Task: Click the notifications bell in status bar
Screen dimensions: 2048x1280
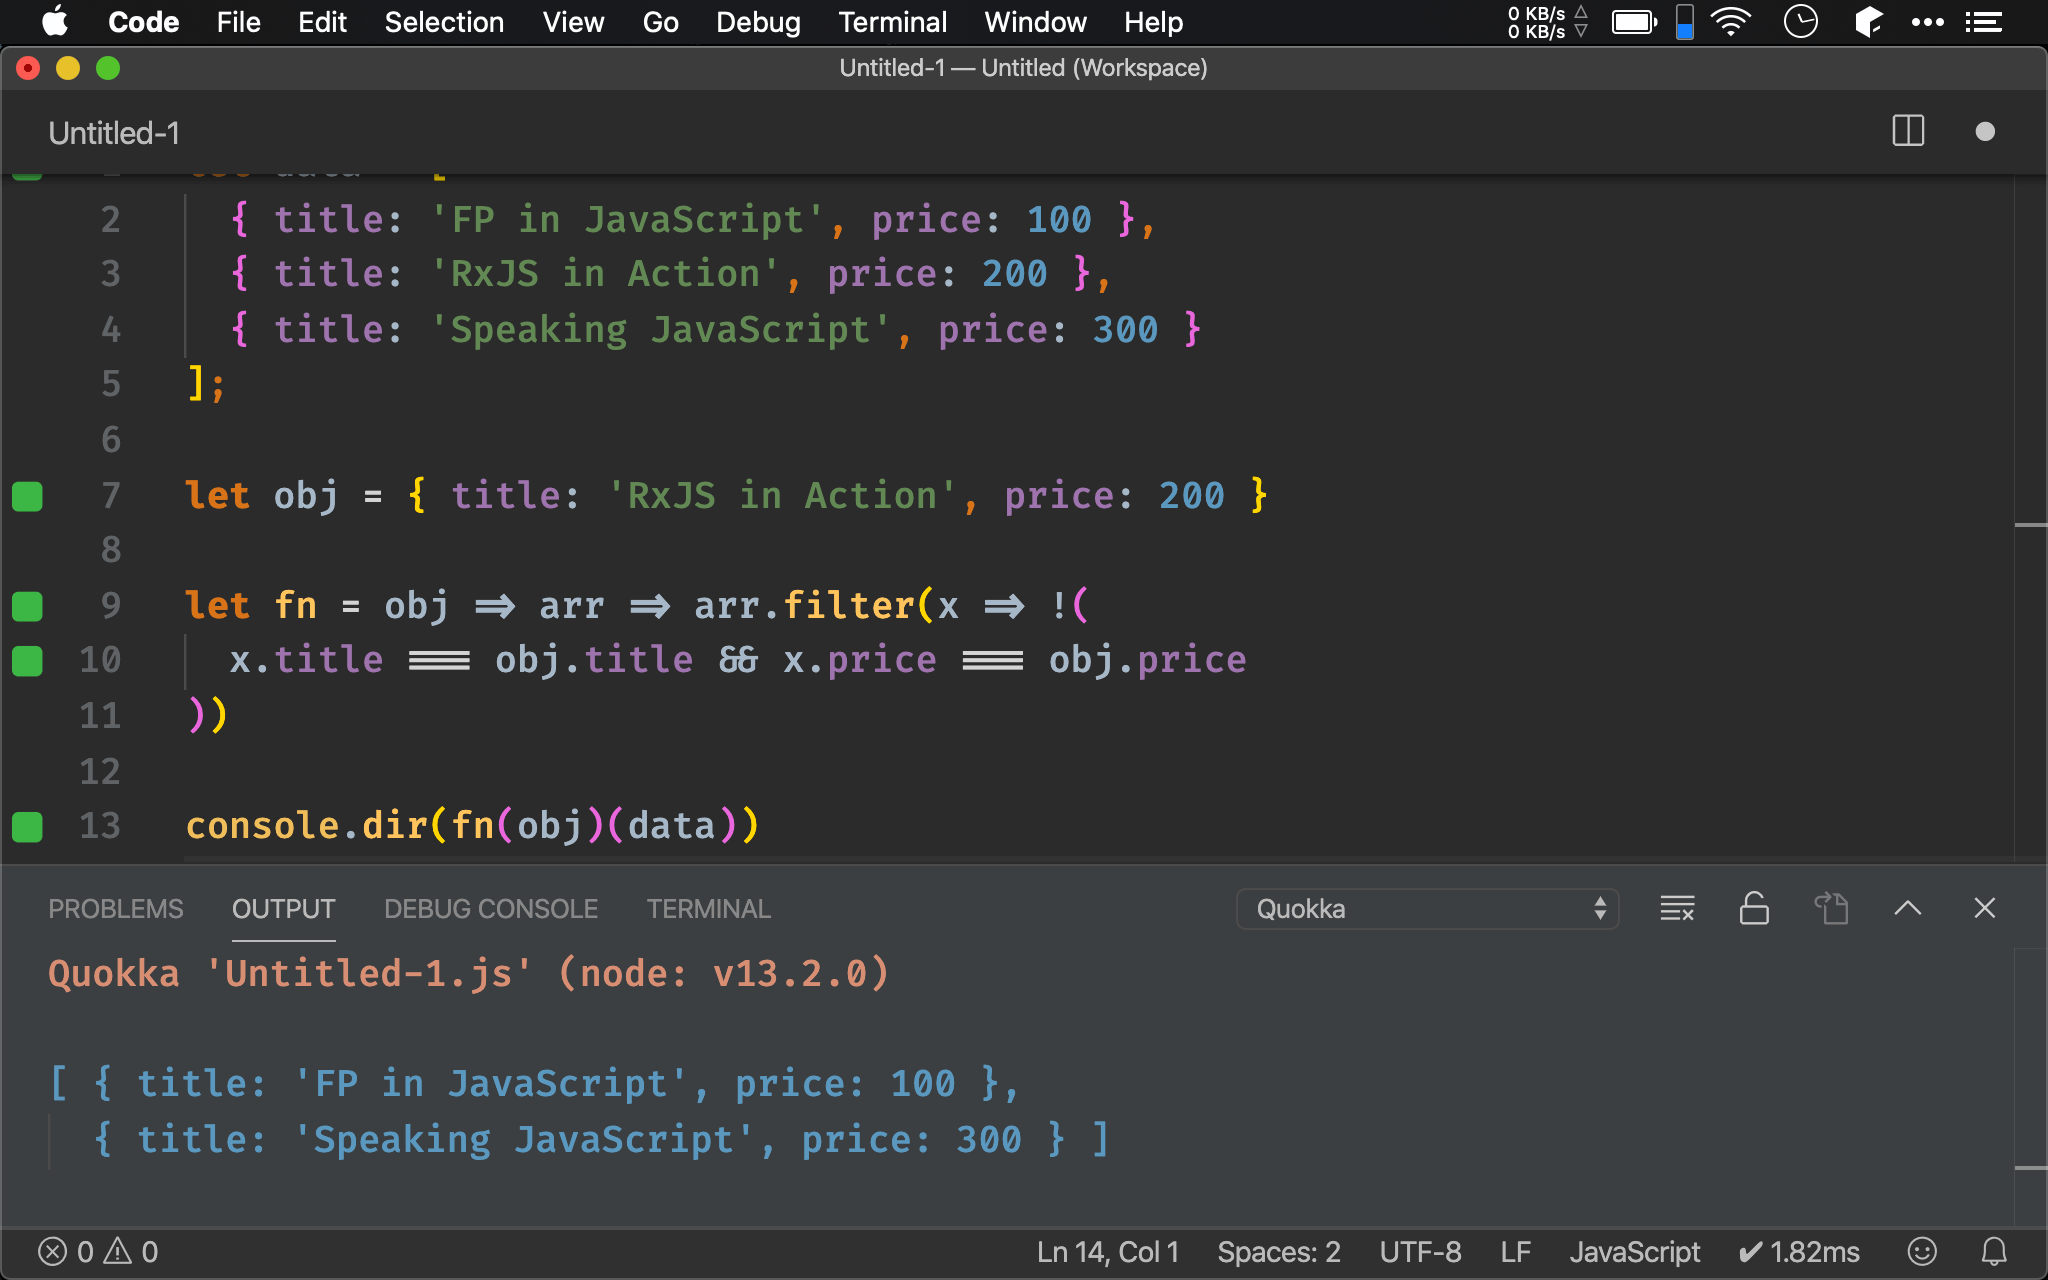Action: pos(1994,1251)
